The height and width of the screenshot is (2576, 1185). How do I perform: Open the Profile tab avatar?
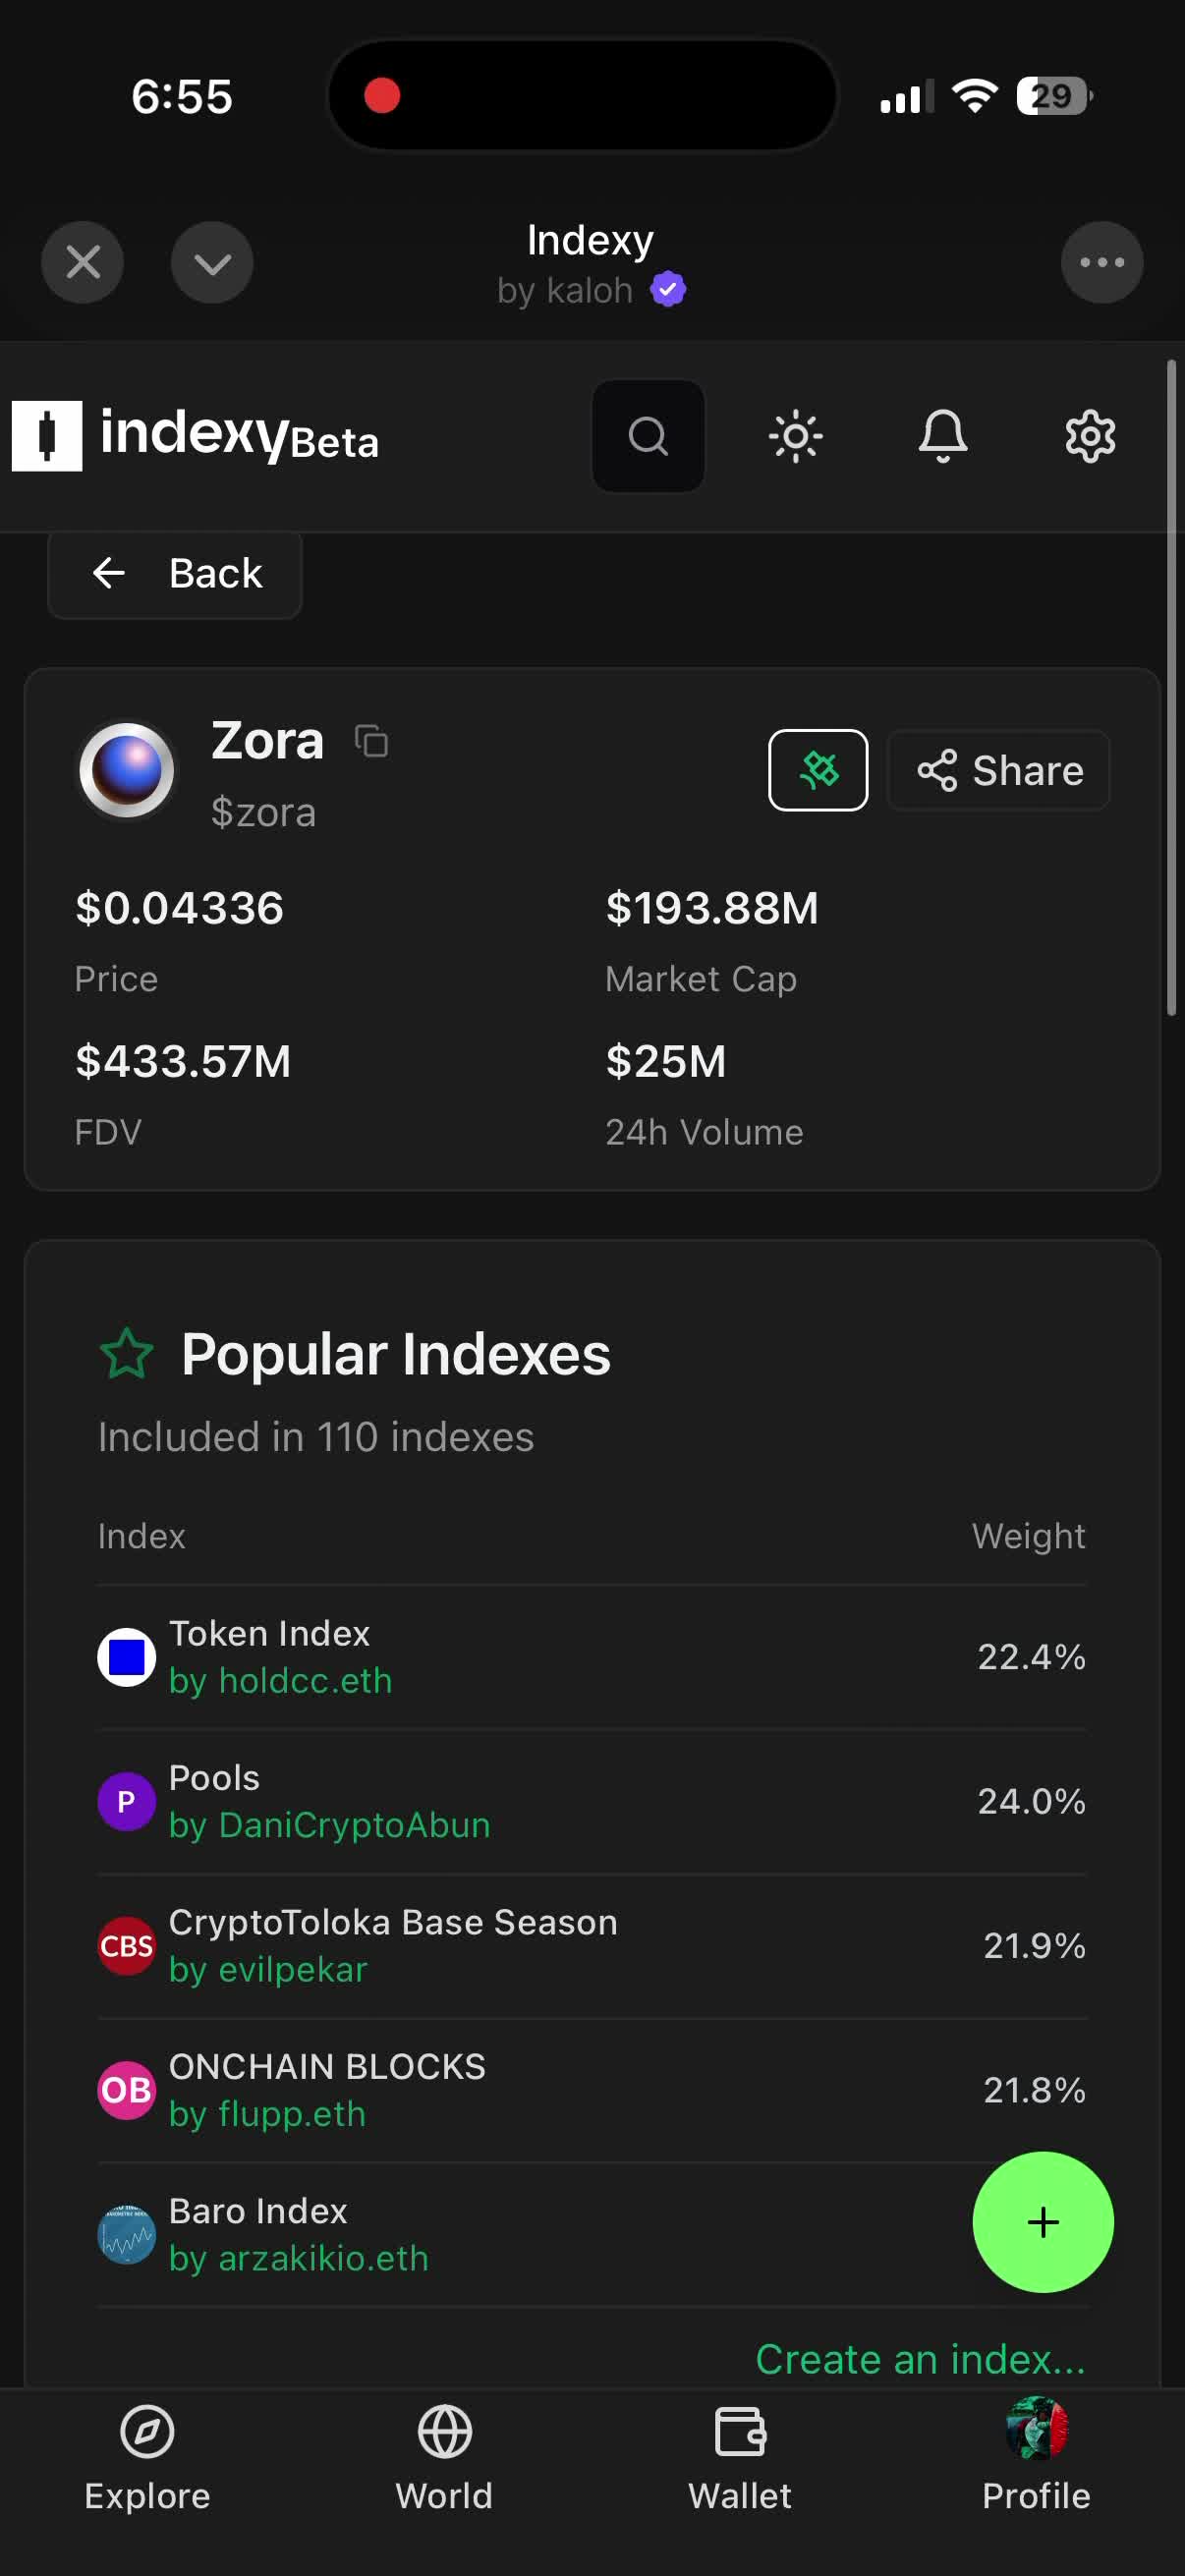point(1036,2430)
